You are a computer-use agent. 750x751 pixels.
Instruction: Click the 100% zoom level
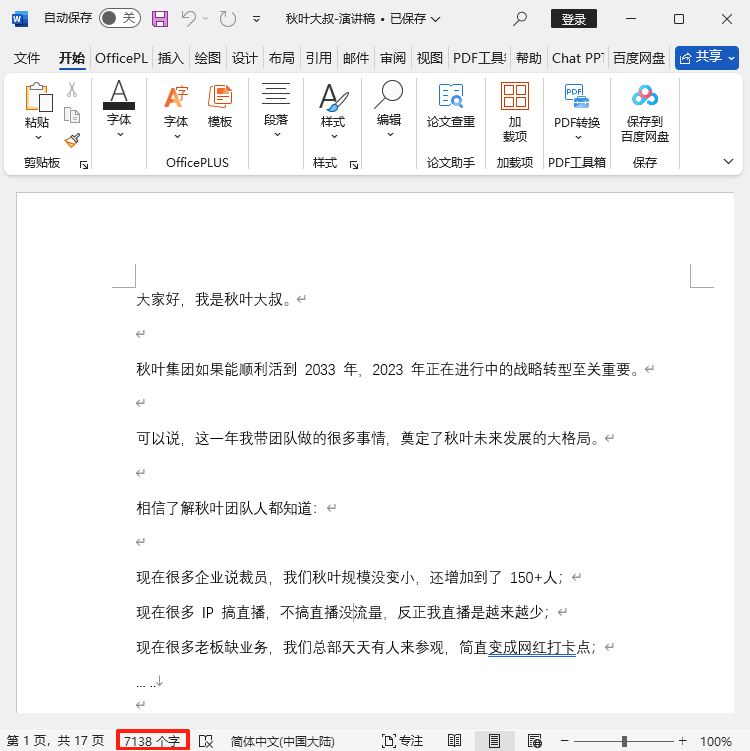pos(716,741)
